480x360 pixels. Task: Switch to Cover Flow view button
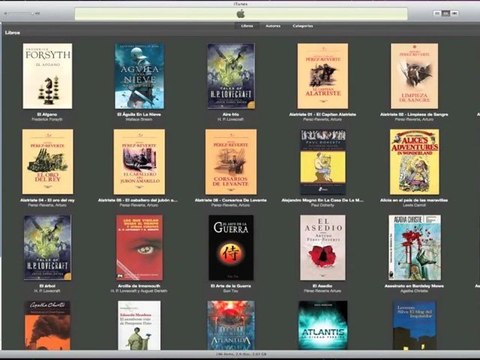pyautogui.click(x=454, y=13)
